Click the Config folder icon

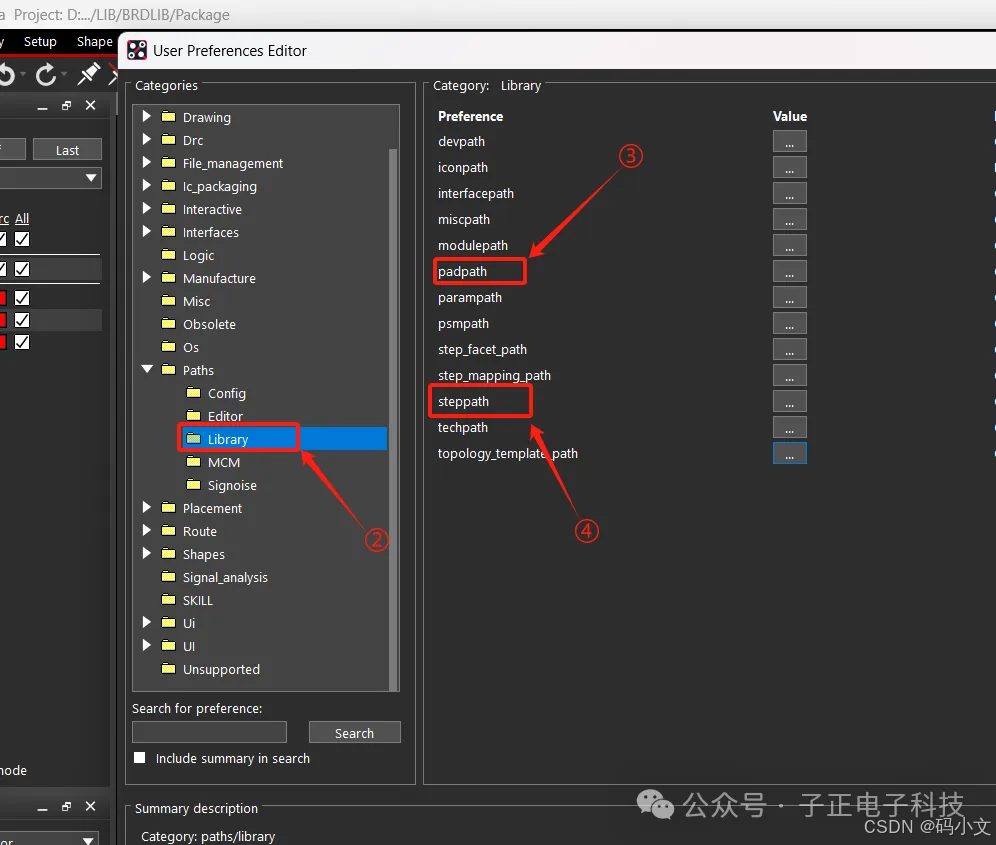pos(193,393)
